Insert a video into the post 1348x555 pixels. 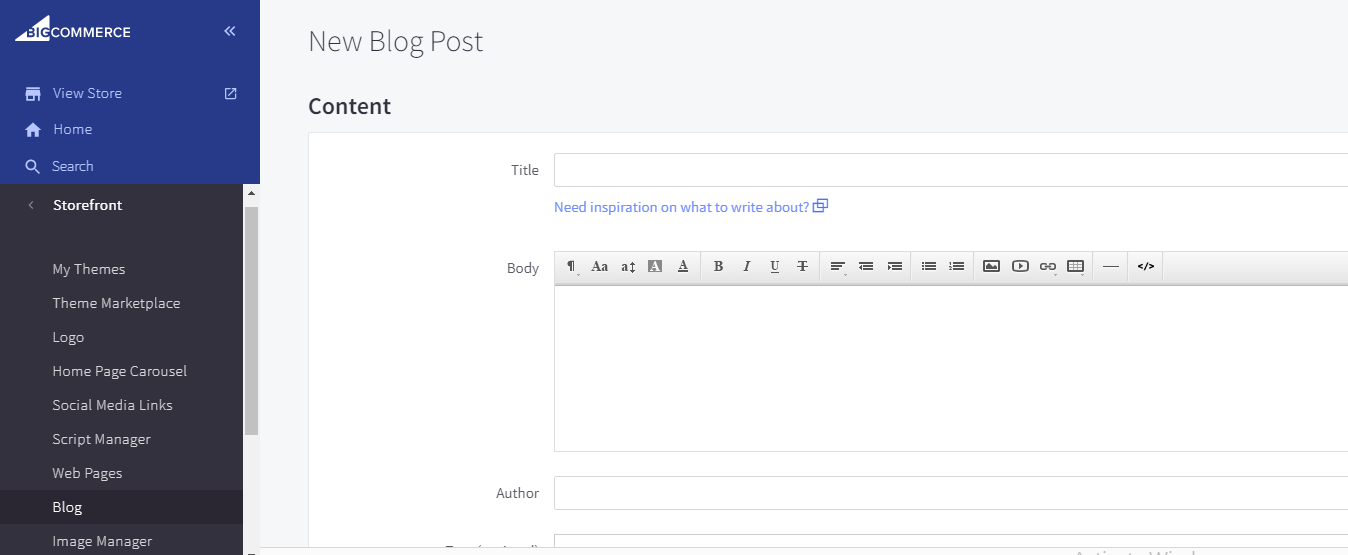[1019, 266]
